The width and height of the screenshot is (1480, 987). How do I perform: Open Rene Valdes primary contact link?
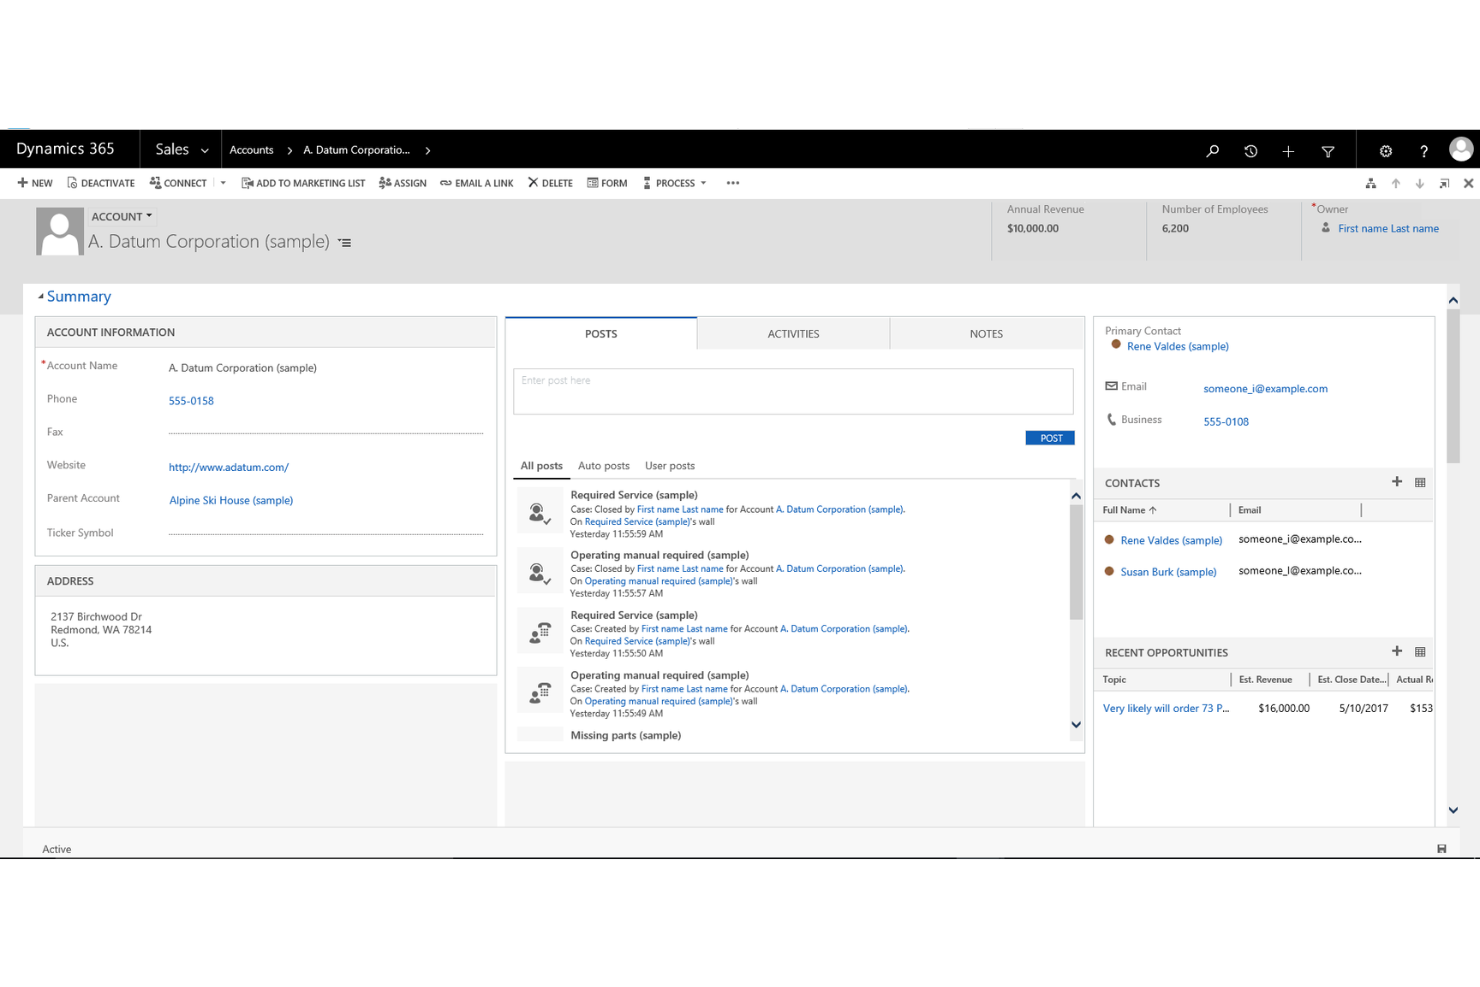[x=1178, y=346]
